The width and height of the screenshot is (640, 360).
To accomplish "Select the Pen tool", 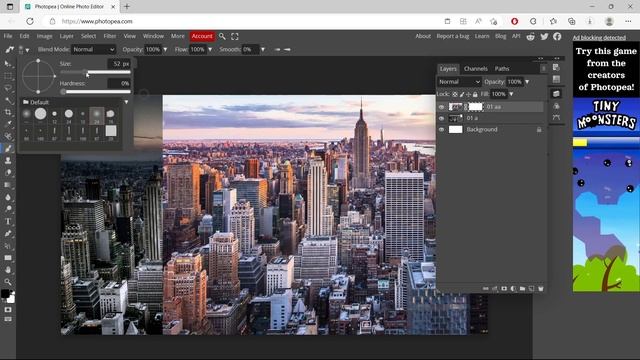I will coord(8,233).
